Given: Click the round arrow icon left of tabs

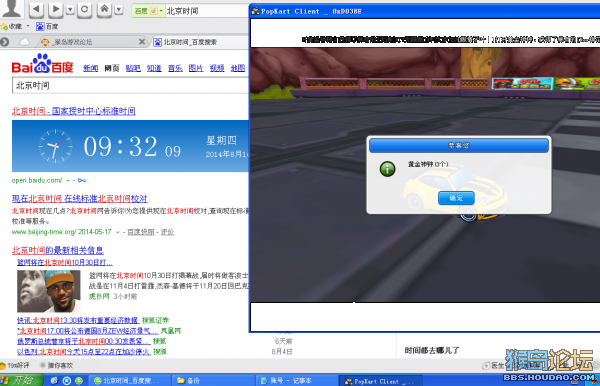Looking at the screenshot, I should [5, 42].
